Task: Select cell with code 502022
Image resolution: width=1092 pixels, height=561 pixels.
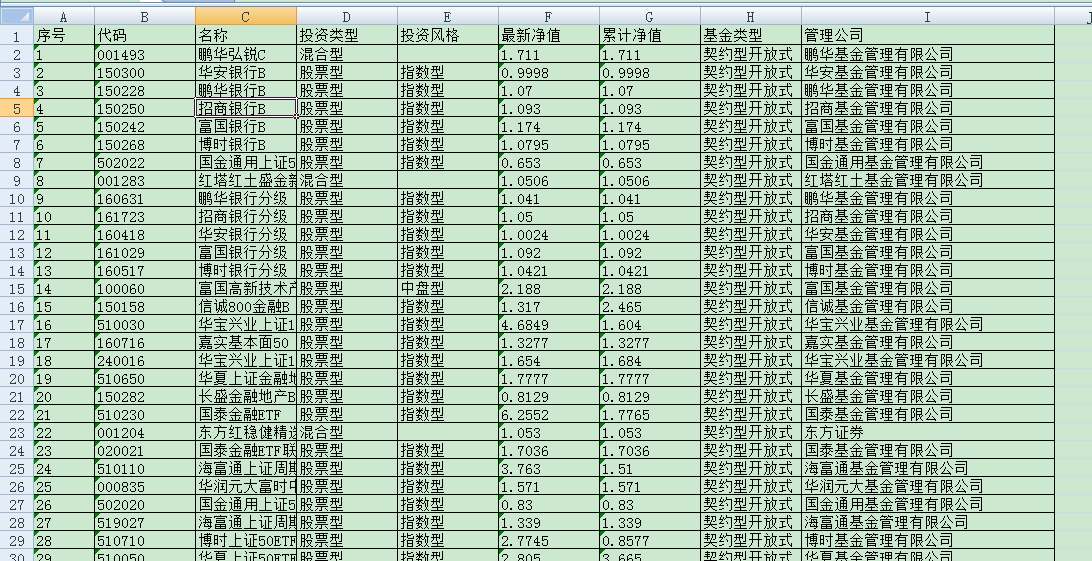Action: pyautogui.click(x=145, y=162)
